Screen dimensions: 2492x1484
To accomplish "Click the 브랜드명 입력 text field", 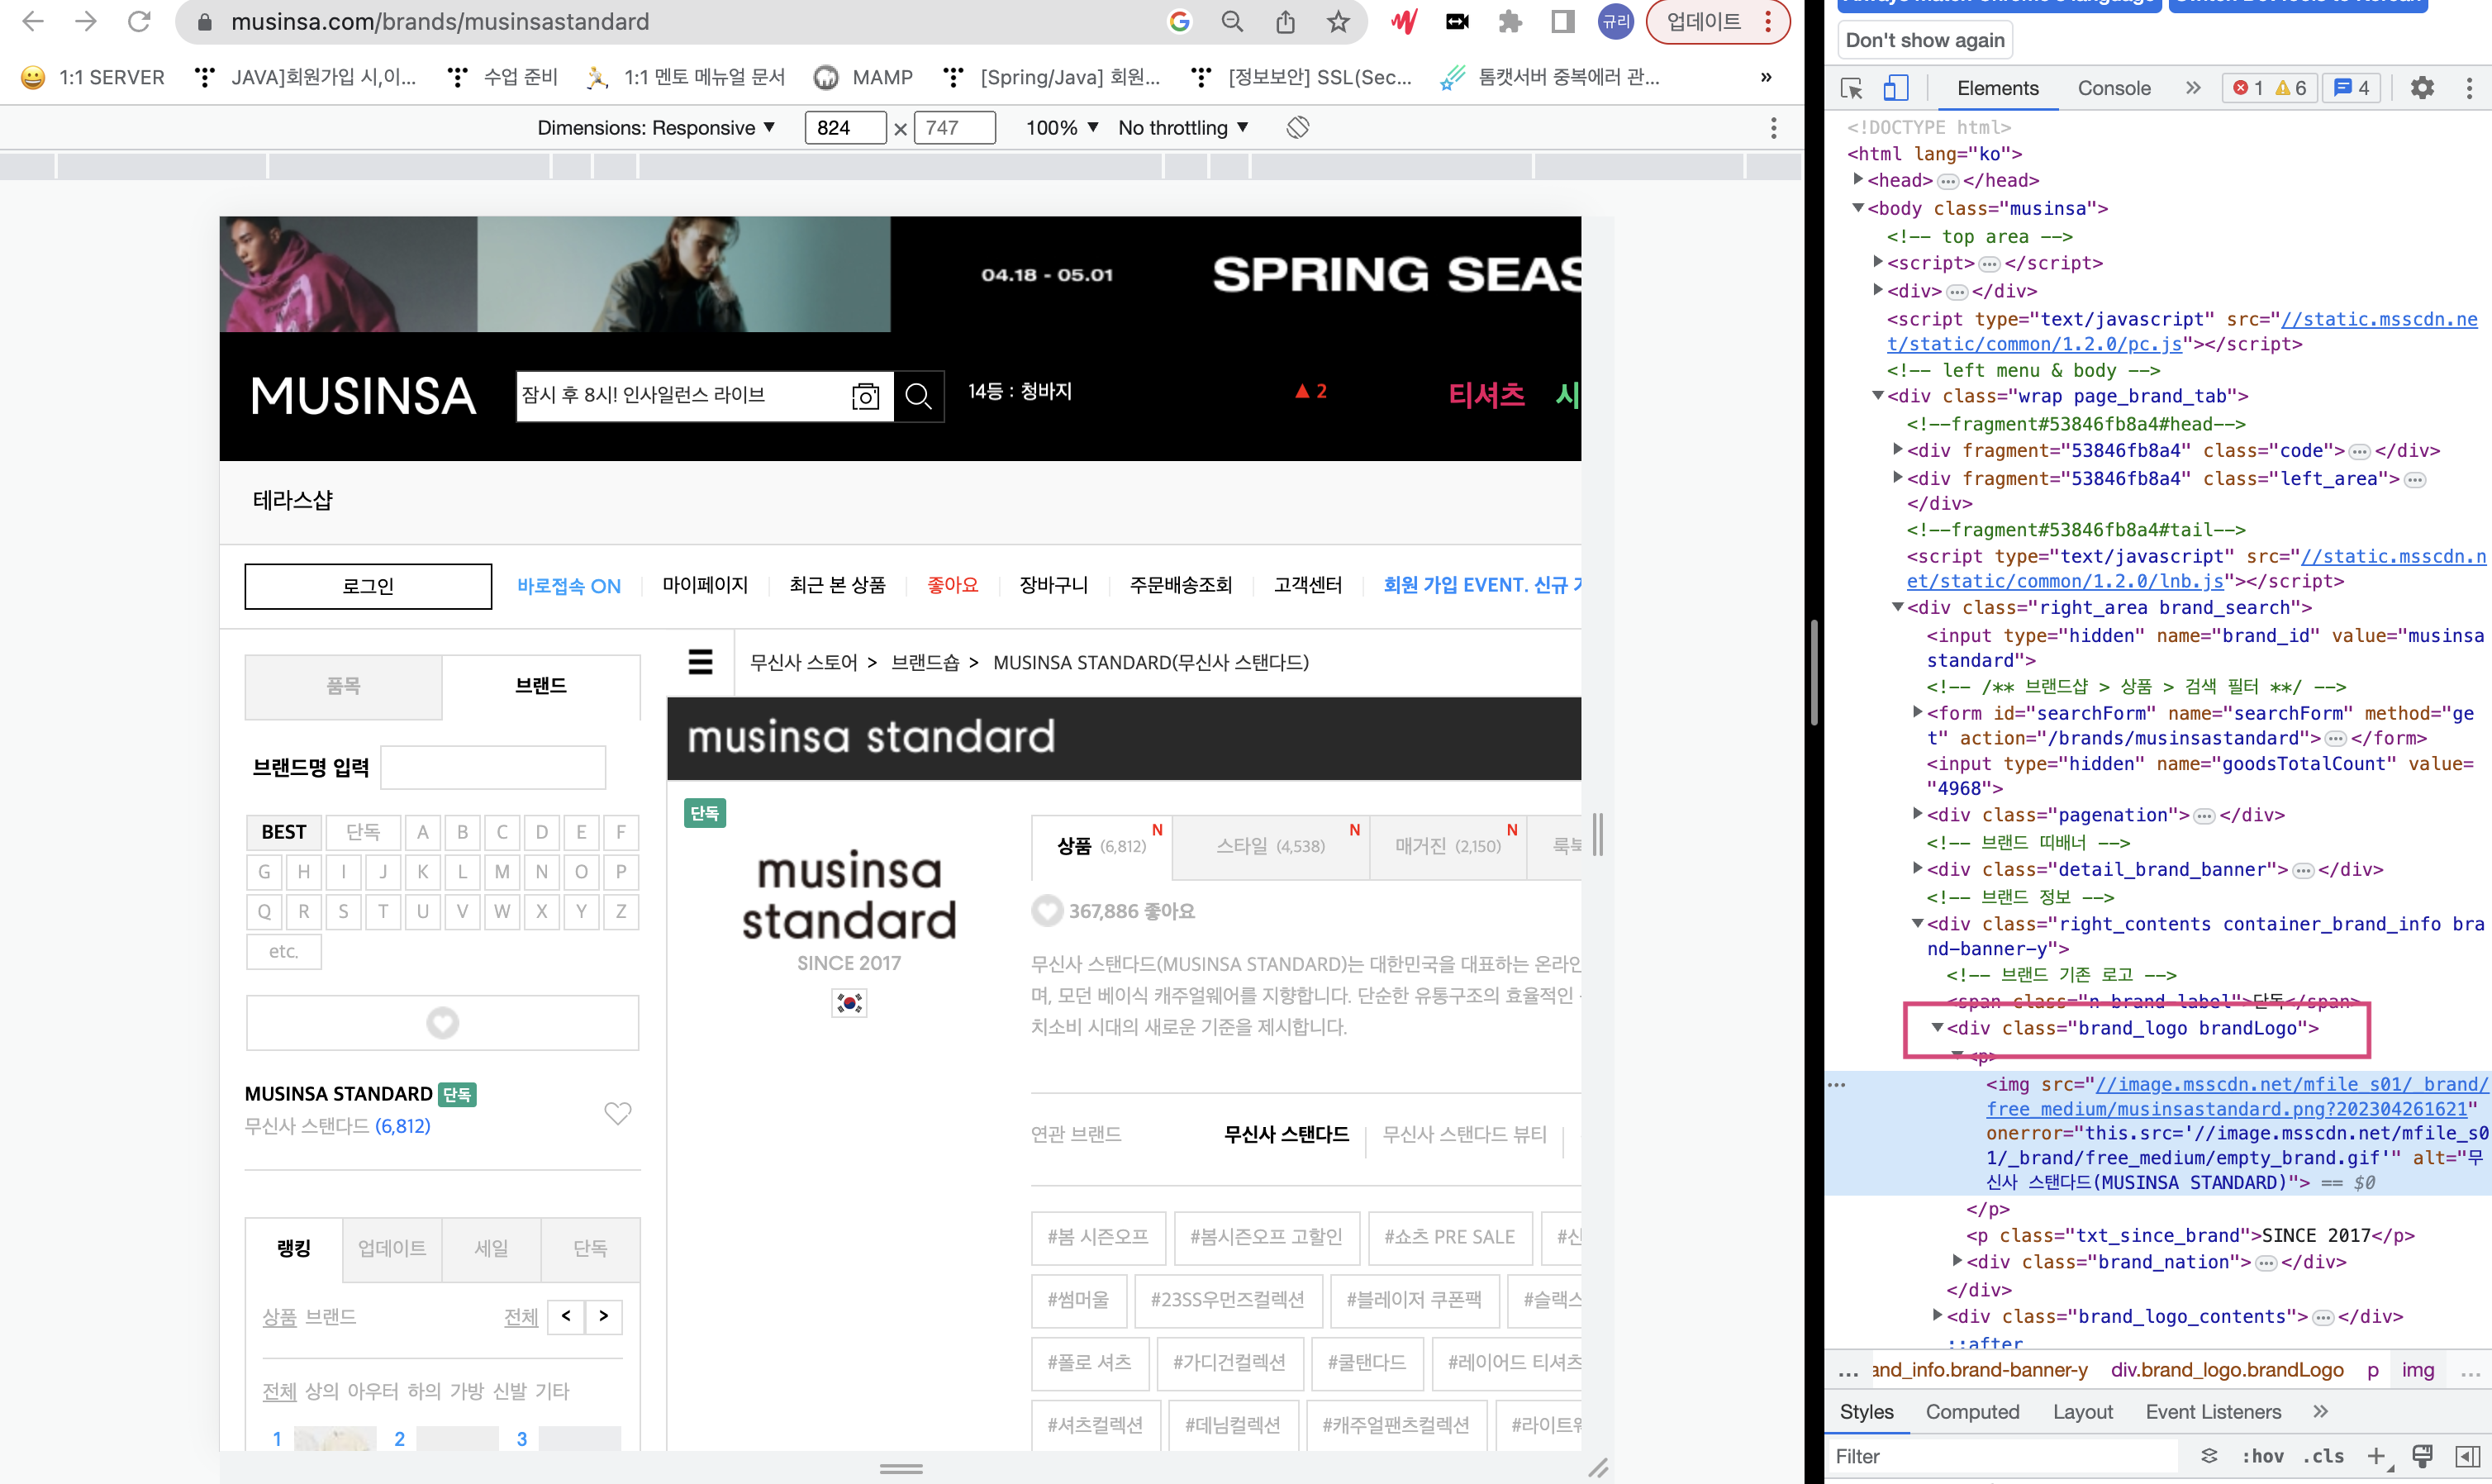I will [x=493, y=767].
